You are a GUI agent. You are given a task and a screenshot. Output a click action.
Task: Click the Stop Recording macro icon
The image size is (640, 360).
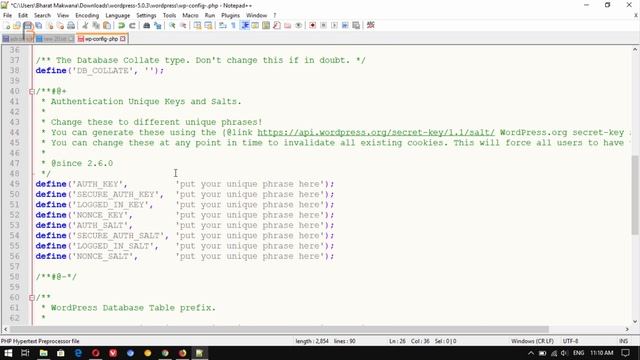click(323, 25)
